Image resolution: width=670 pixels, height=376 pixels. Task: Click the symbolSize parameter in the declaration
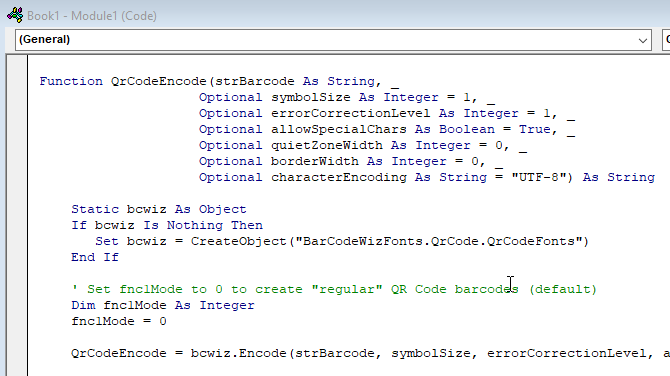[311, 97]
